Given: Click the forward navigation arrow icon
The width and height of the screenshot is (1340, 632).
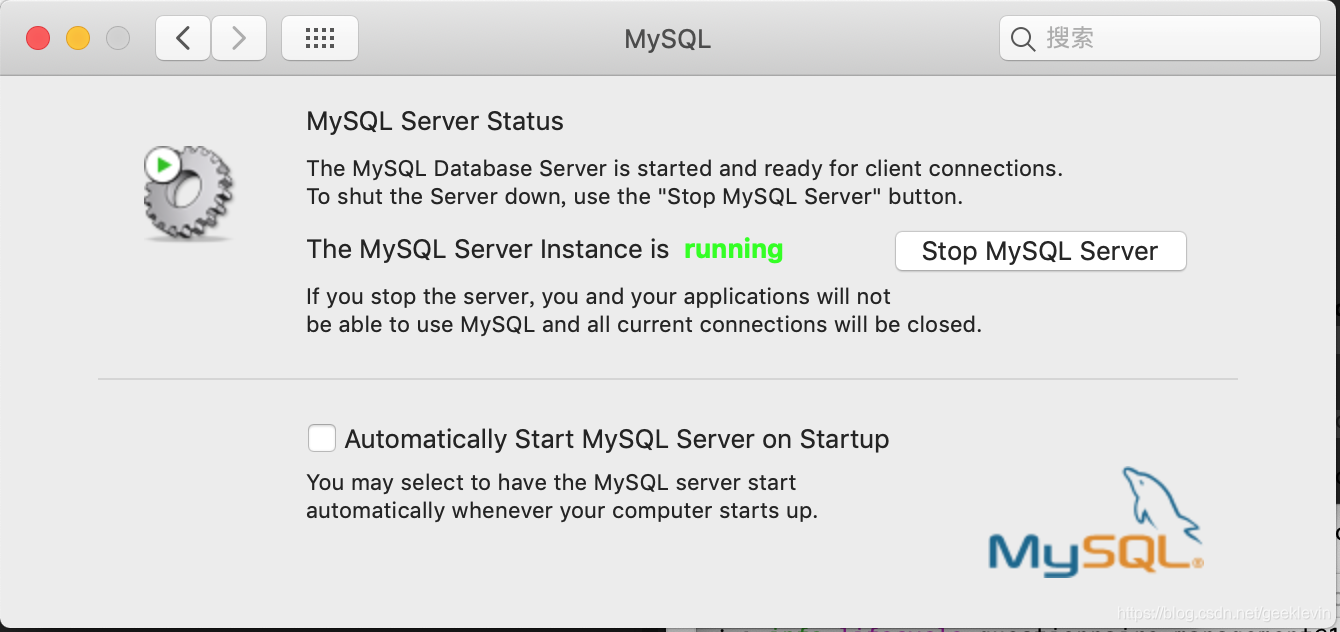Looking at the screenshot, I should pyautogui.click(x=239, y=37).
